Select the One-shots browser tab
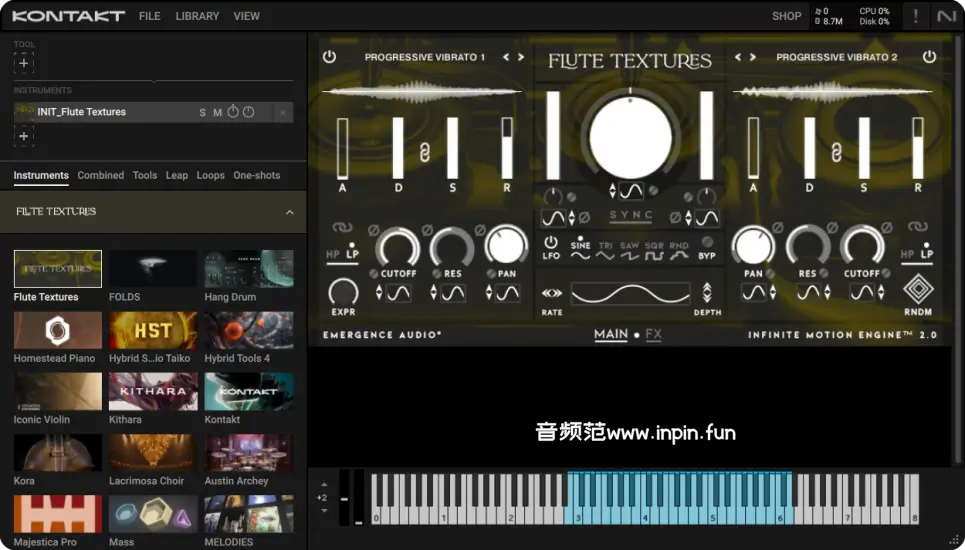 [257, 175]
